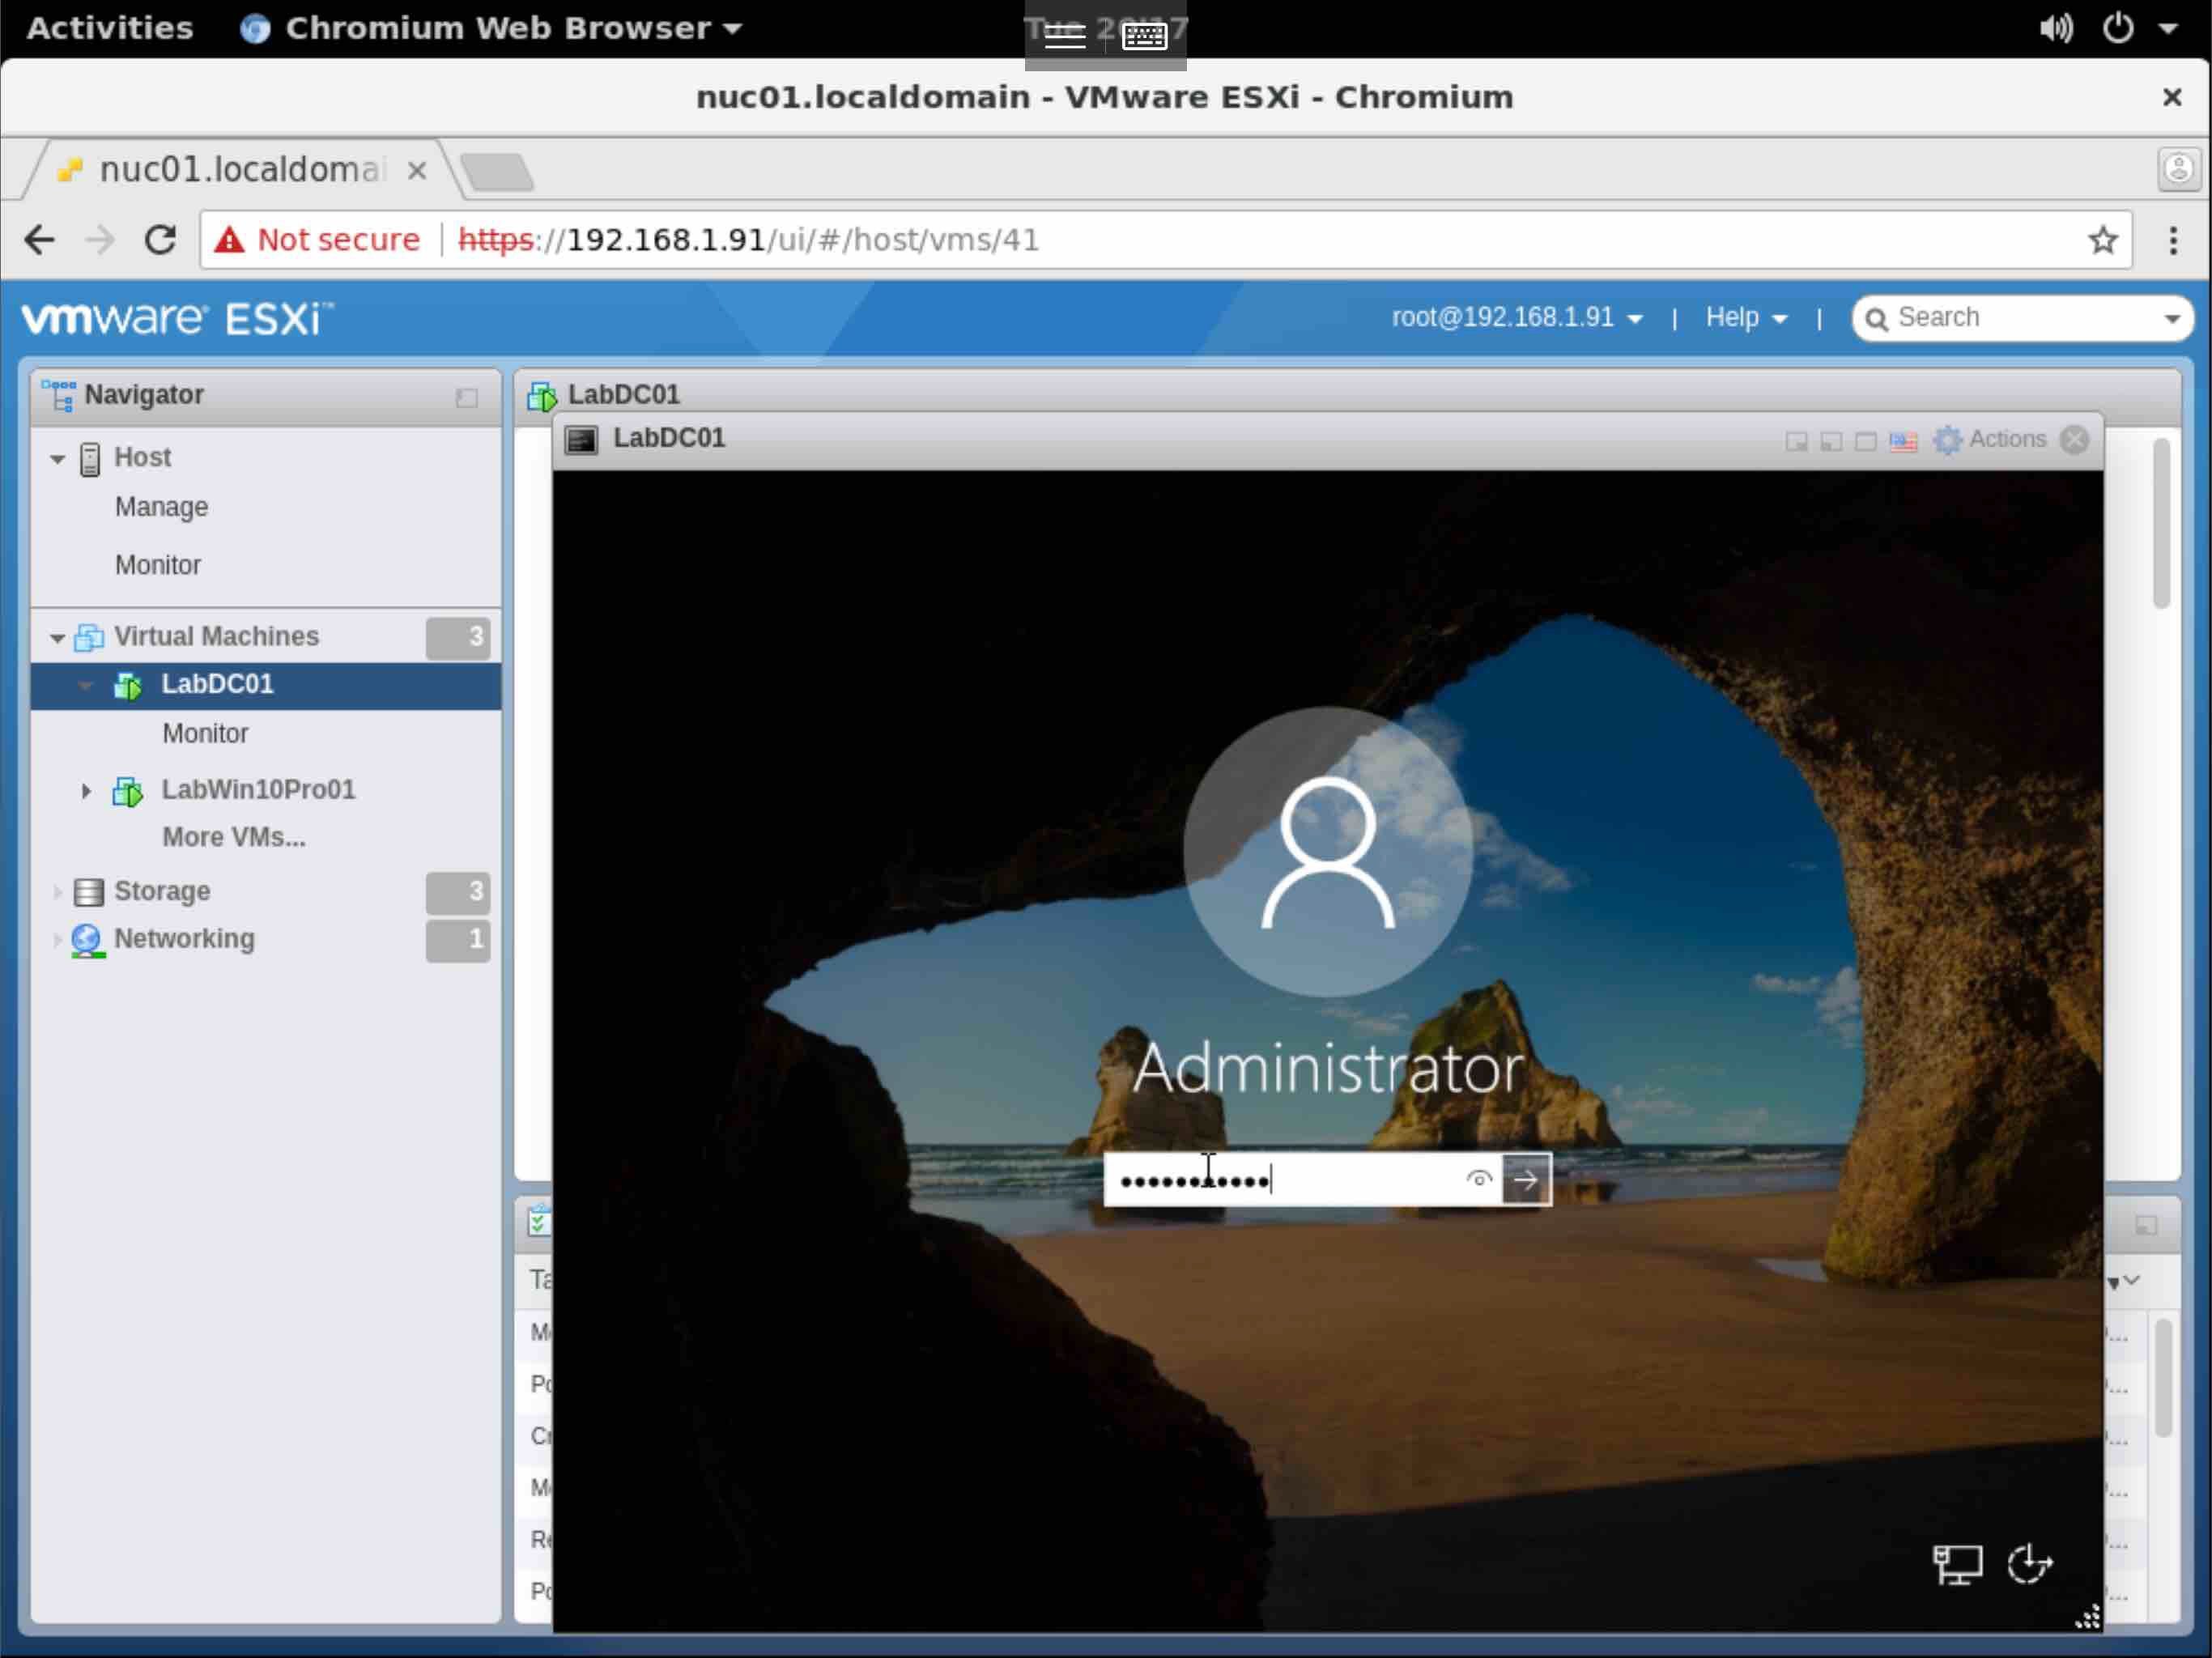This screenshot has height=1658, width=2212.
Task: Click the on-screen keyboard icon
Action: point(1144,36)
